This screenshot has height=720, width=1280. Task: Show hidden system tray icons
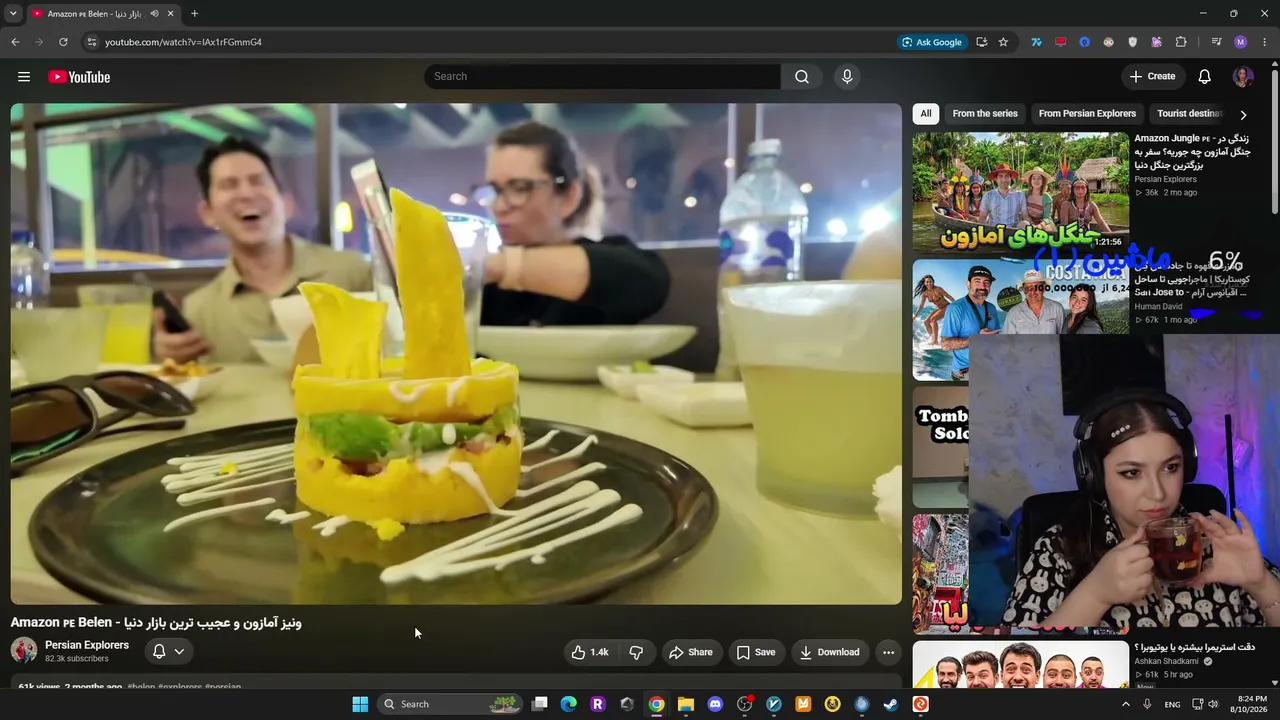click(1126, 704)
